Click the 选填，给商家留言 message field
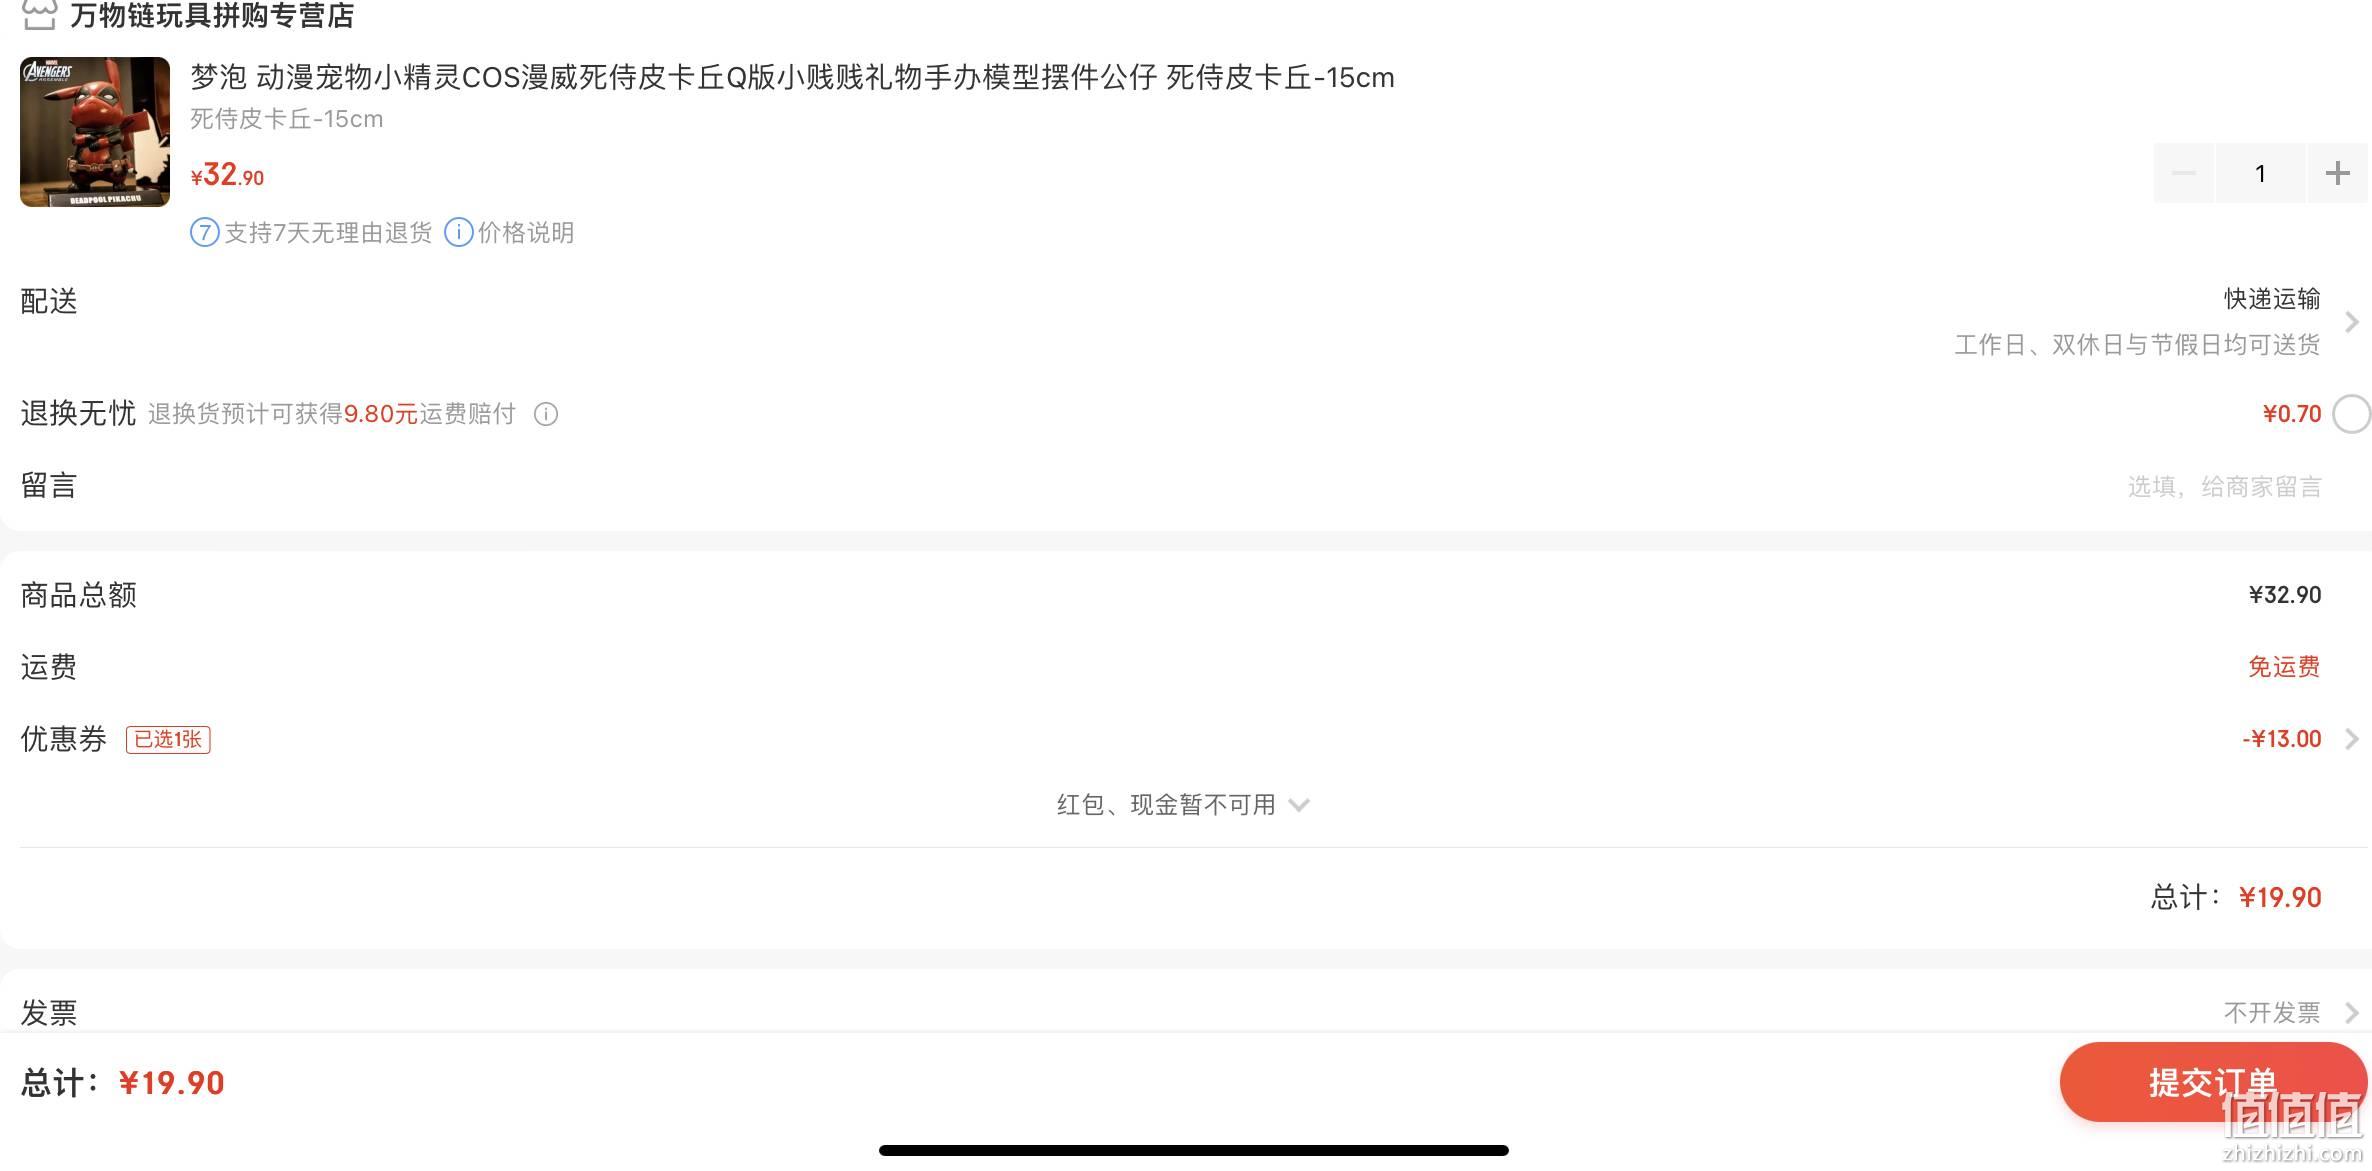Image resolution: width=2372 pixels, height=1171 pixels. [2224, 487]
